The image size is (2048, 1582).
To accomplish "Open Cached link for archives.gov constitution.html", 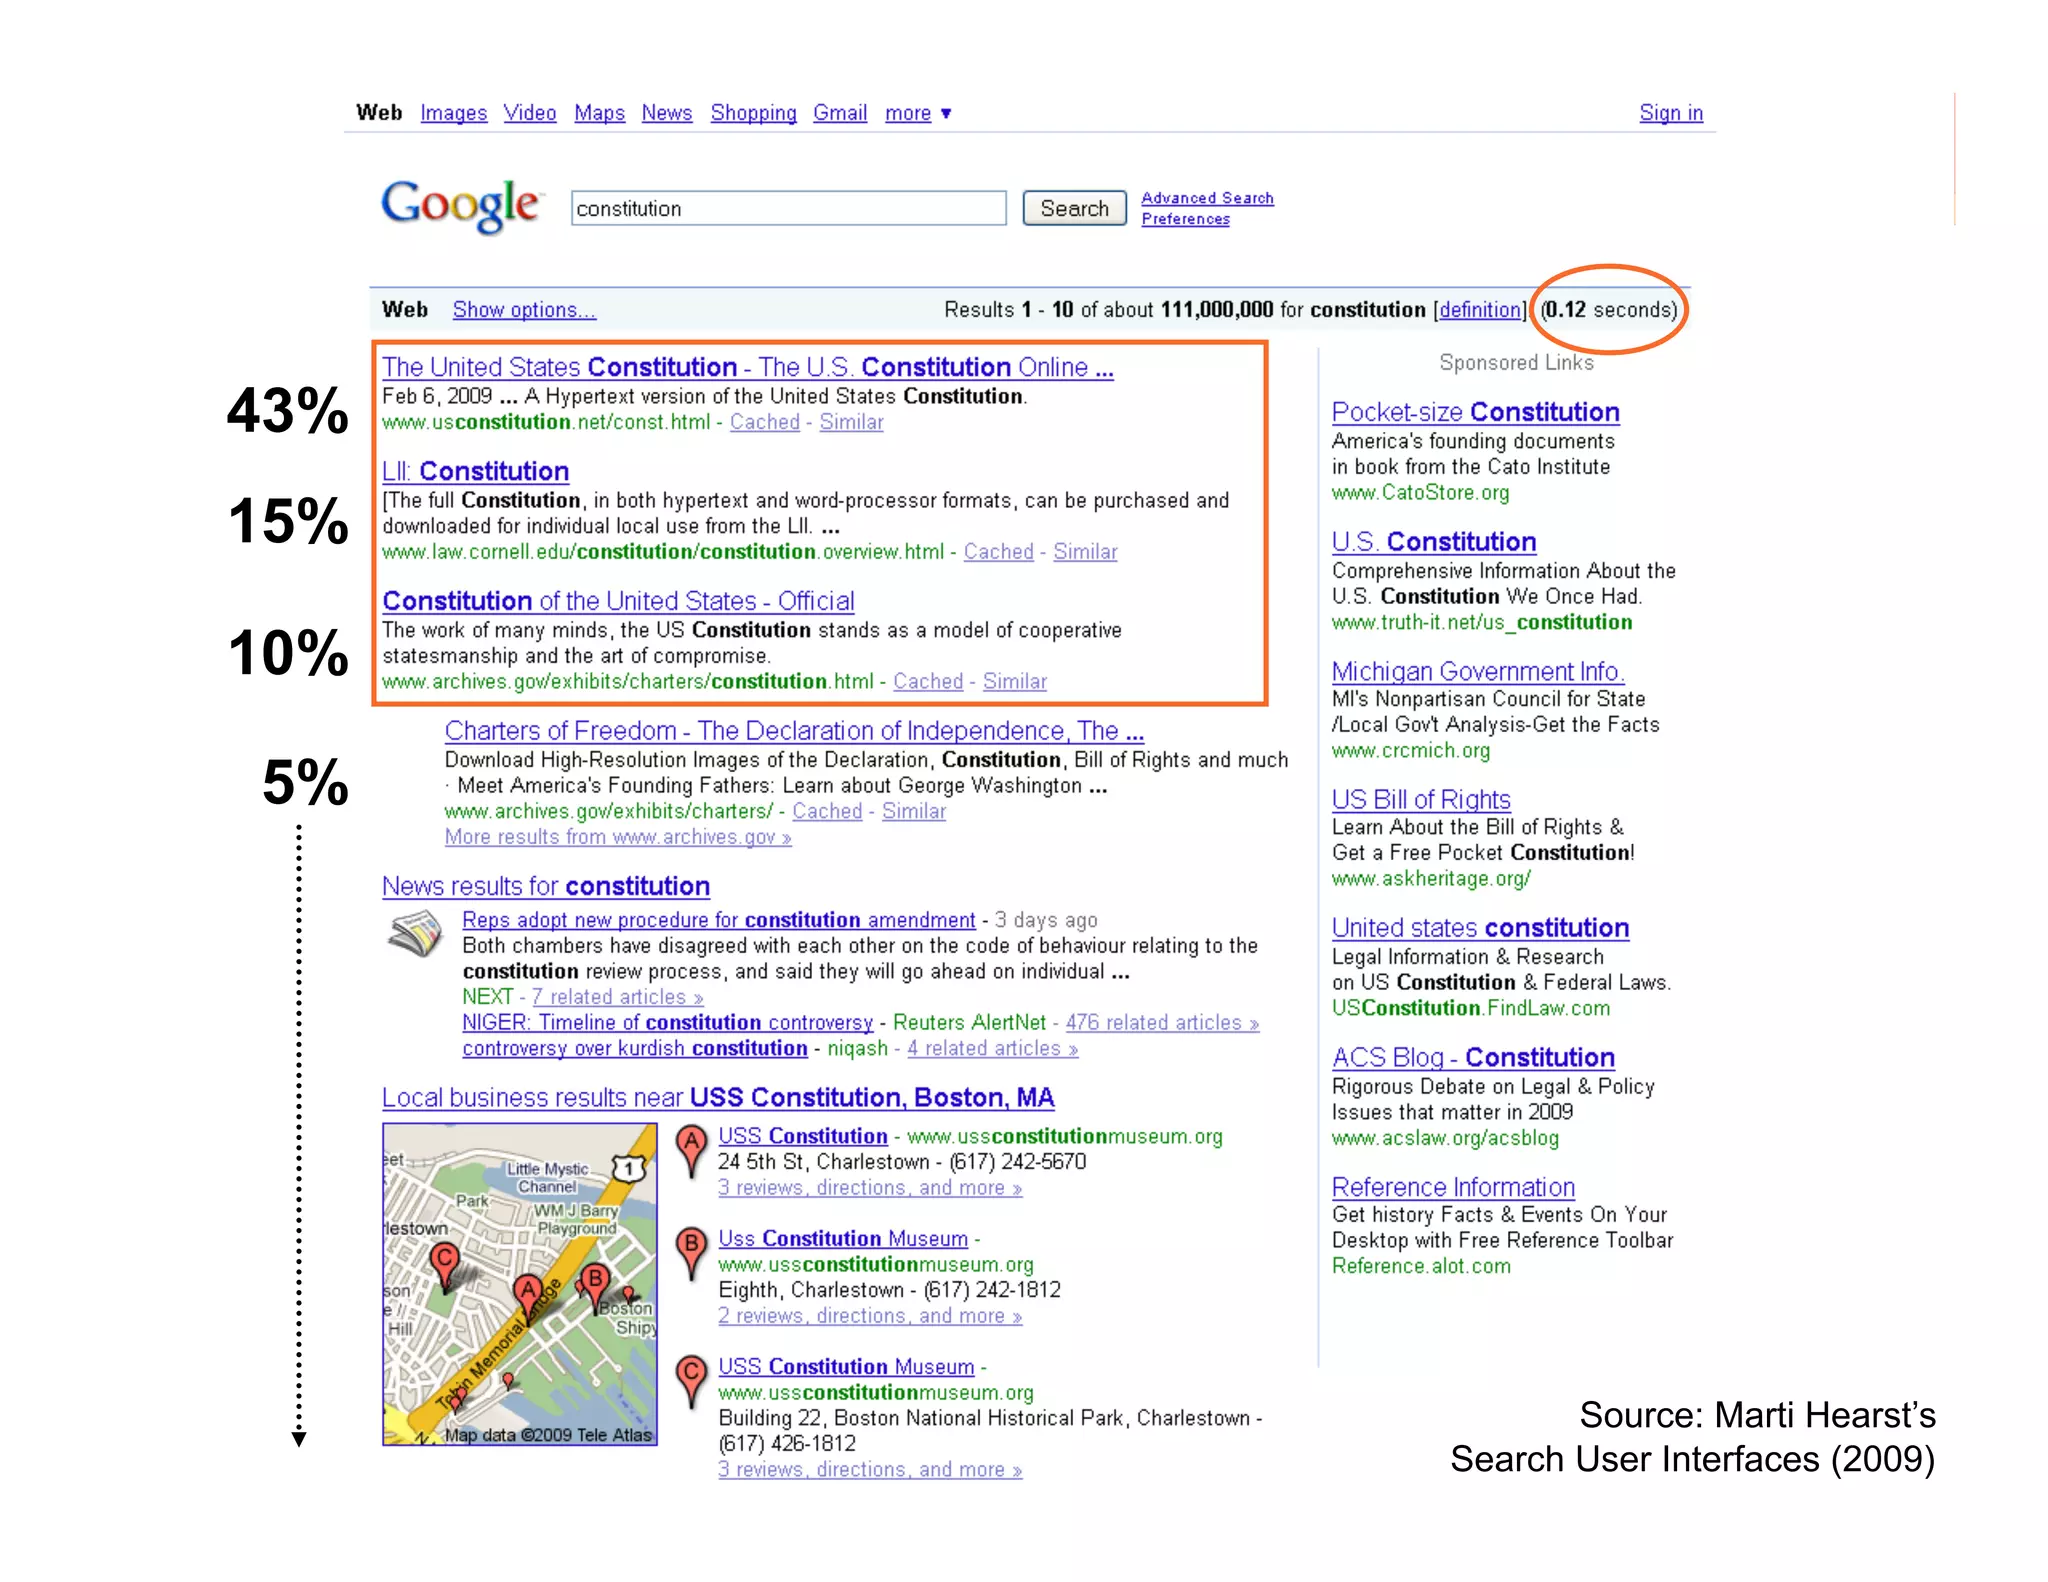I will (x=928, y=682).
